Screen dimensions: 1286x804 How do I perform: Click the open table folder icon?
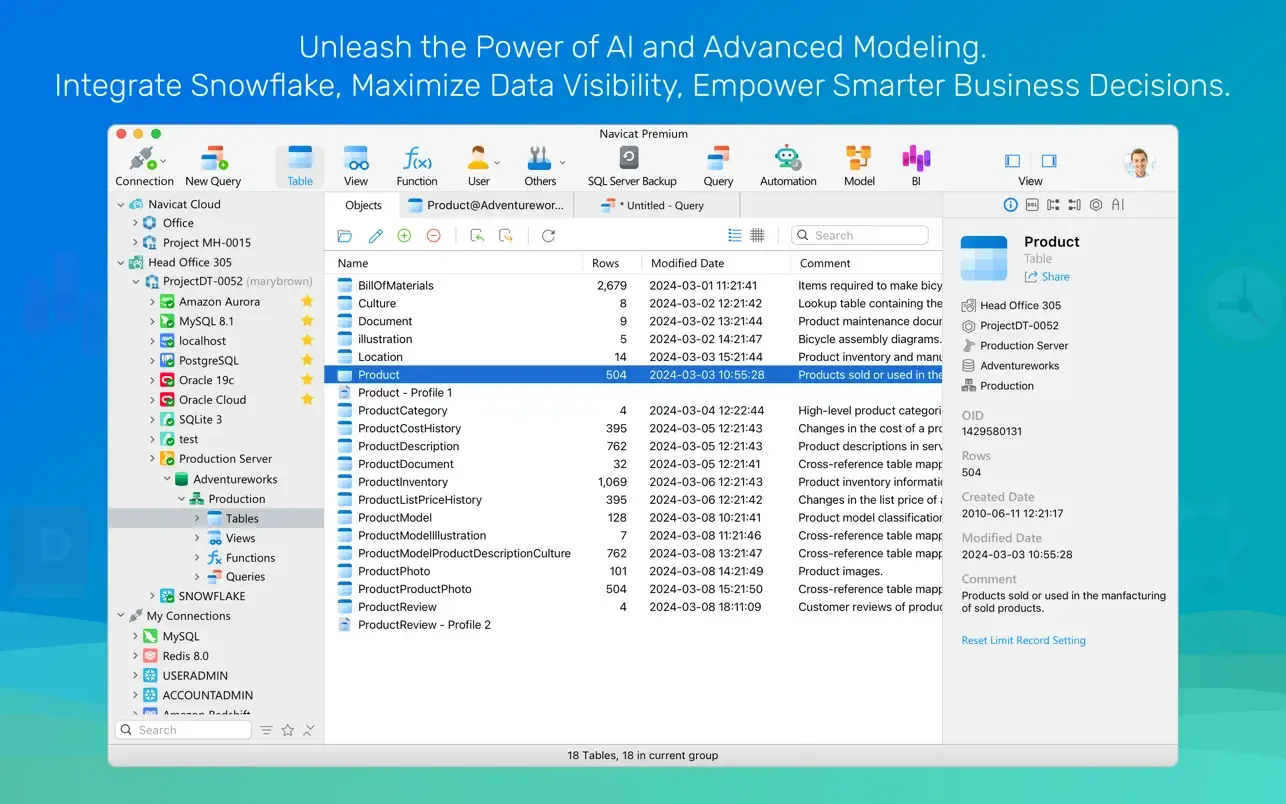[345, 236]
